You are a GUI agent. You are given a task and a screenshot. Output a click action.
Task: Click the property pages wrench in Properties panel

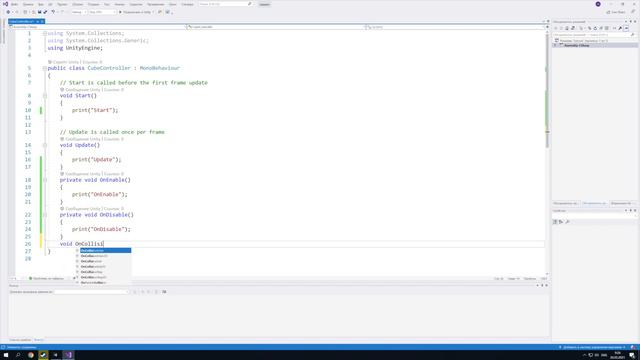pyautogui.click(x=567, y=222)
